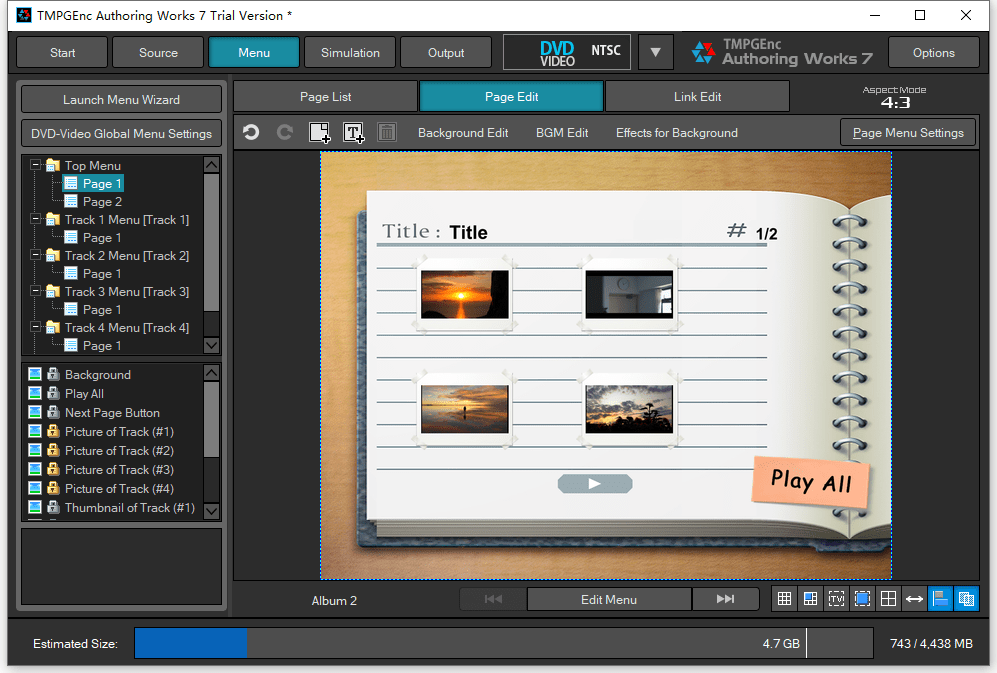Click the TV safe area icon

[x=836, y=599]
